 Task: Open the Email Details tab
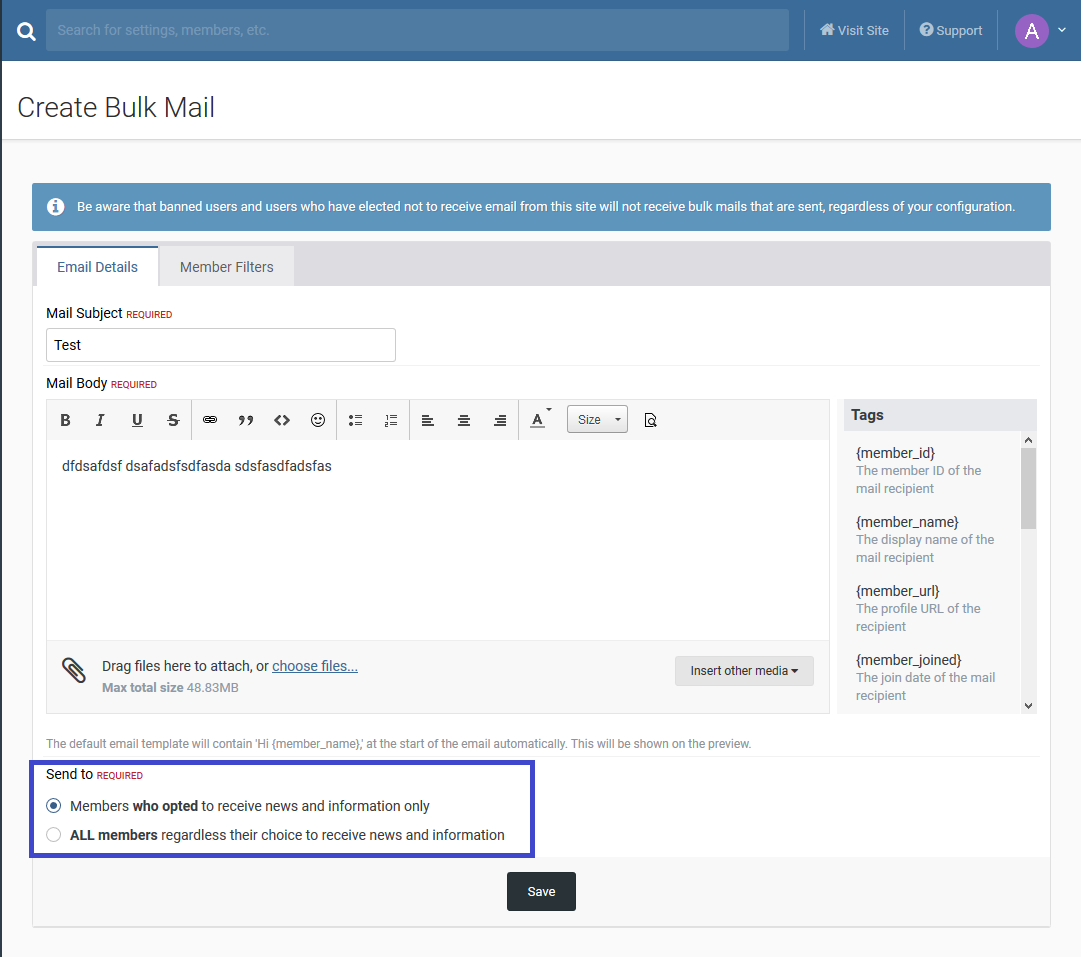[x=97, y=267]
